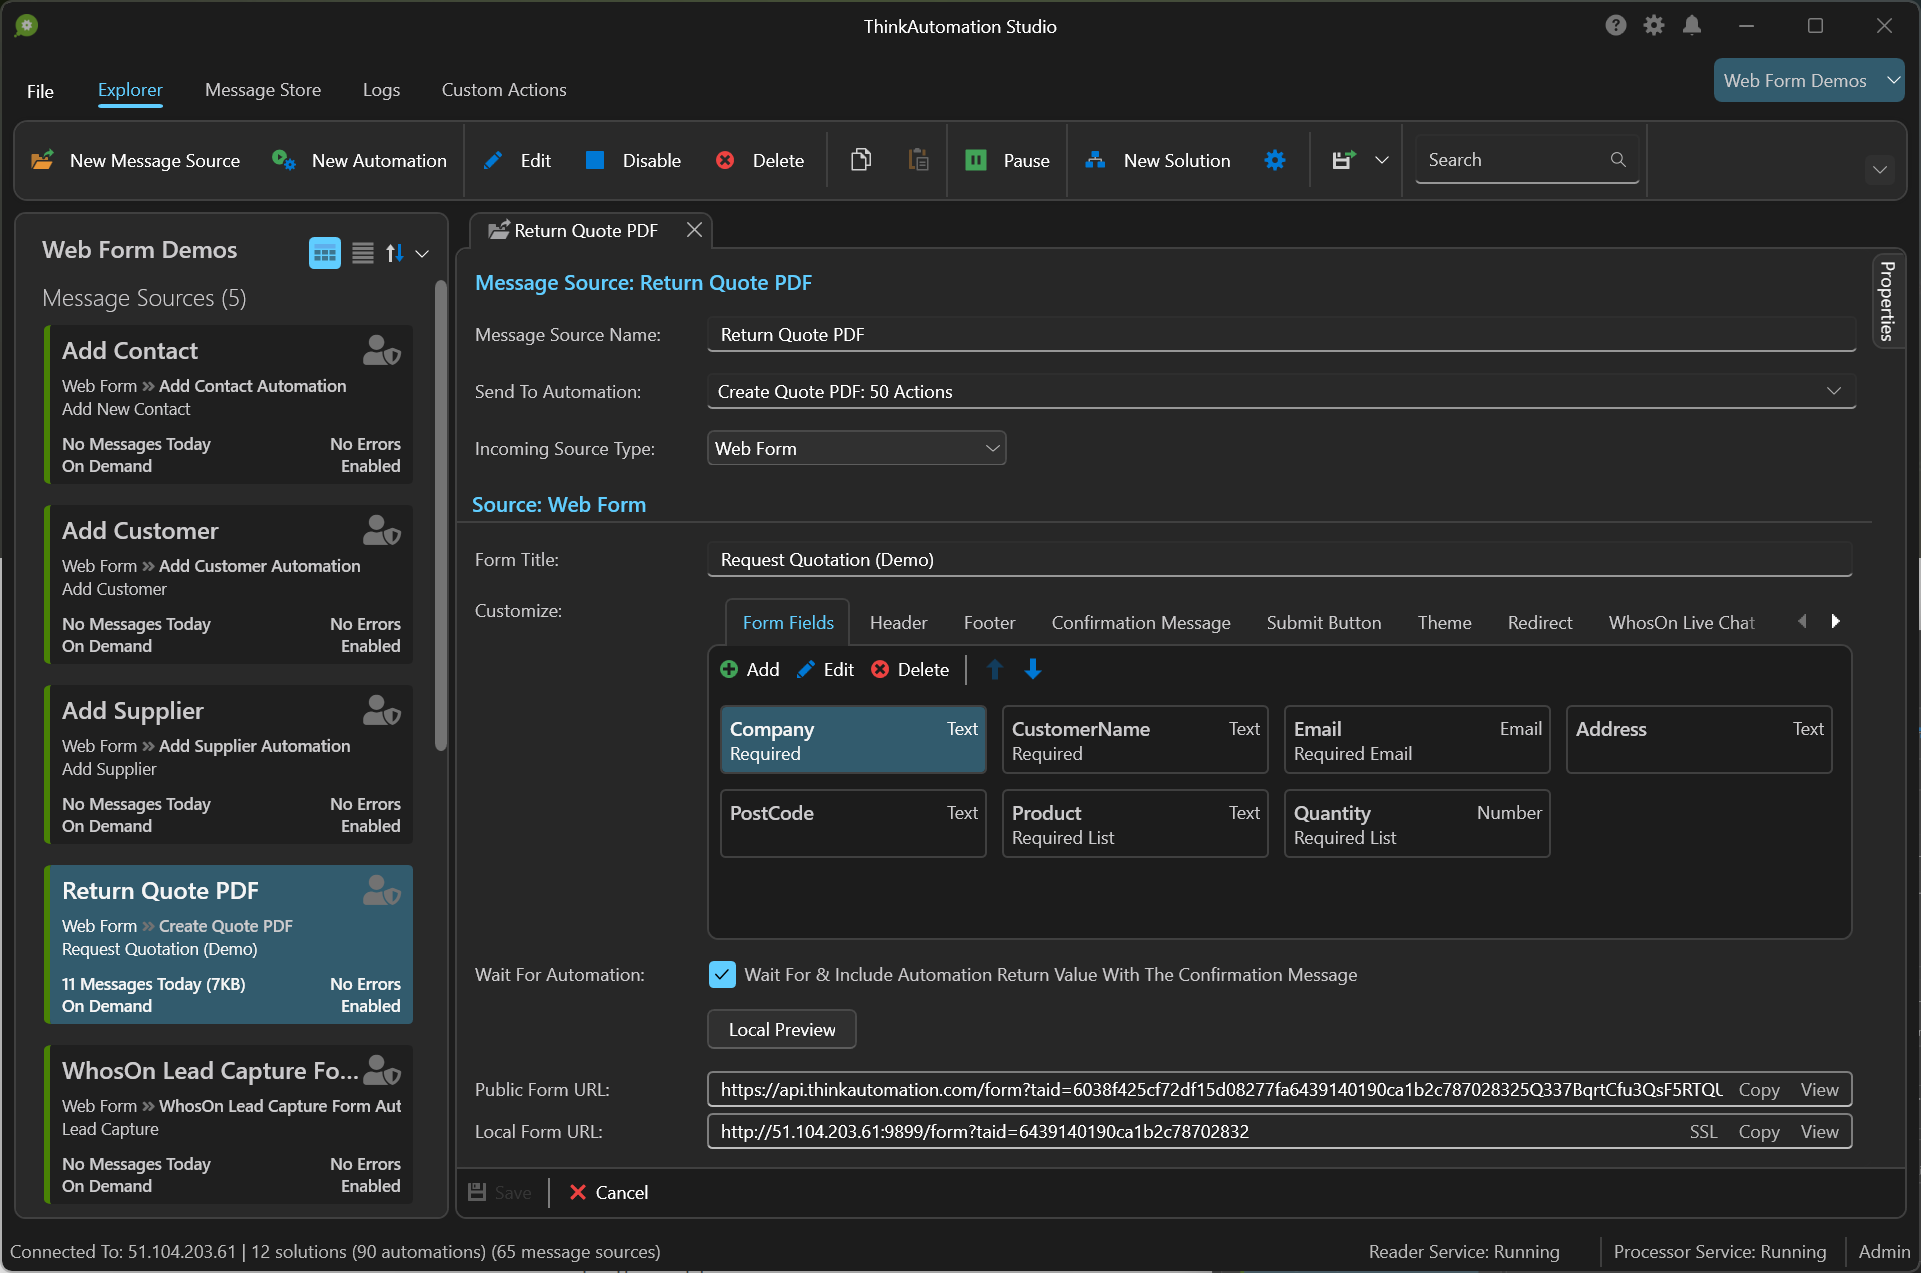Image resolution: width=1921 pixels, height=1273 pixels.
Task: Click New Solution in toolbar
Action: point(1158,160)
